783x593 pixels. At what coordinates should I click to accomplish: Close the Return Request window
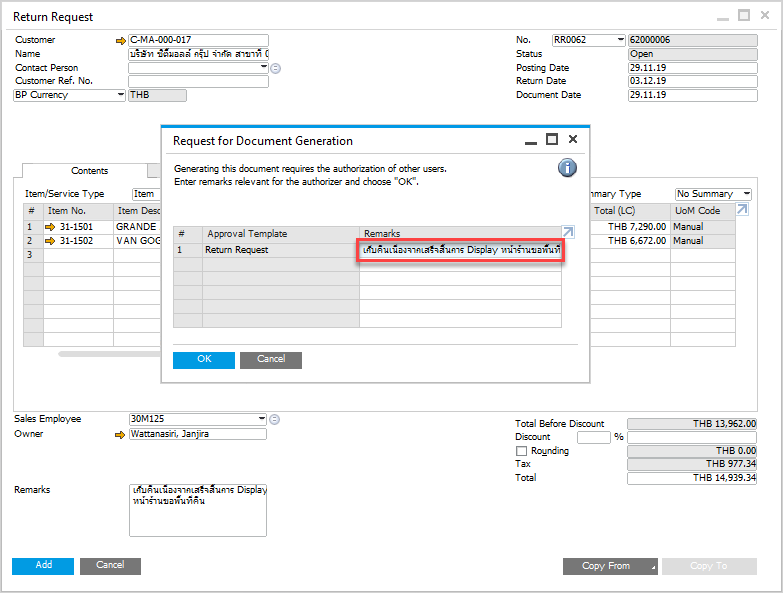[765, 15]
